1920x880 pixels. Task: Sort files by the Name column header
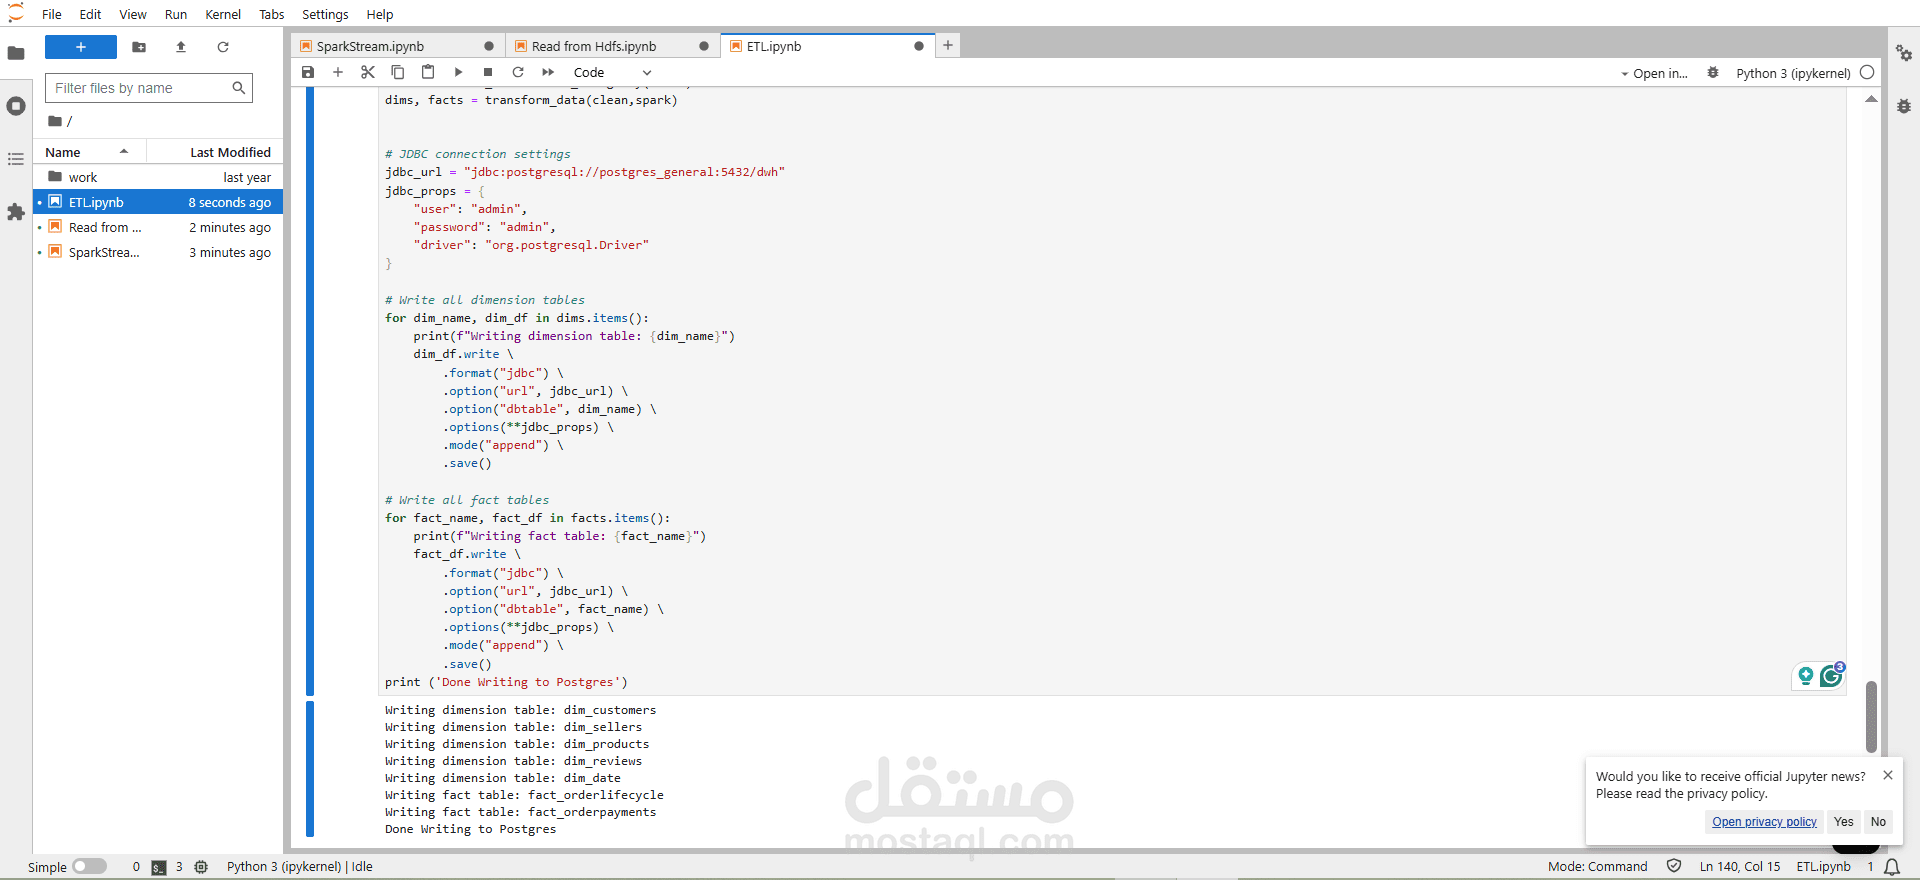[63, 152]
